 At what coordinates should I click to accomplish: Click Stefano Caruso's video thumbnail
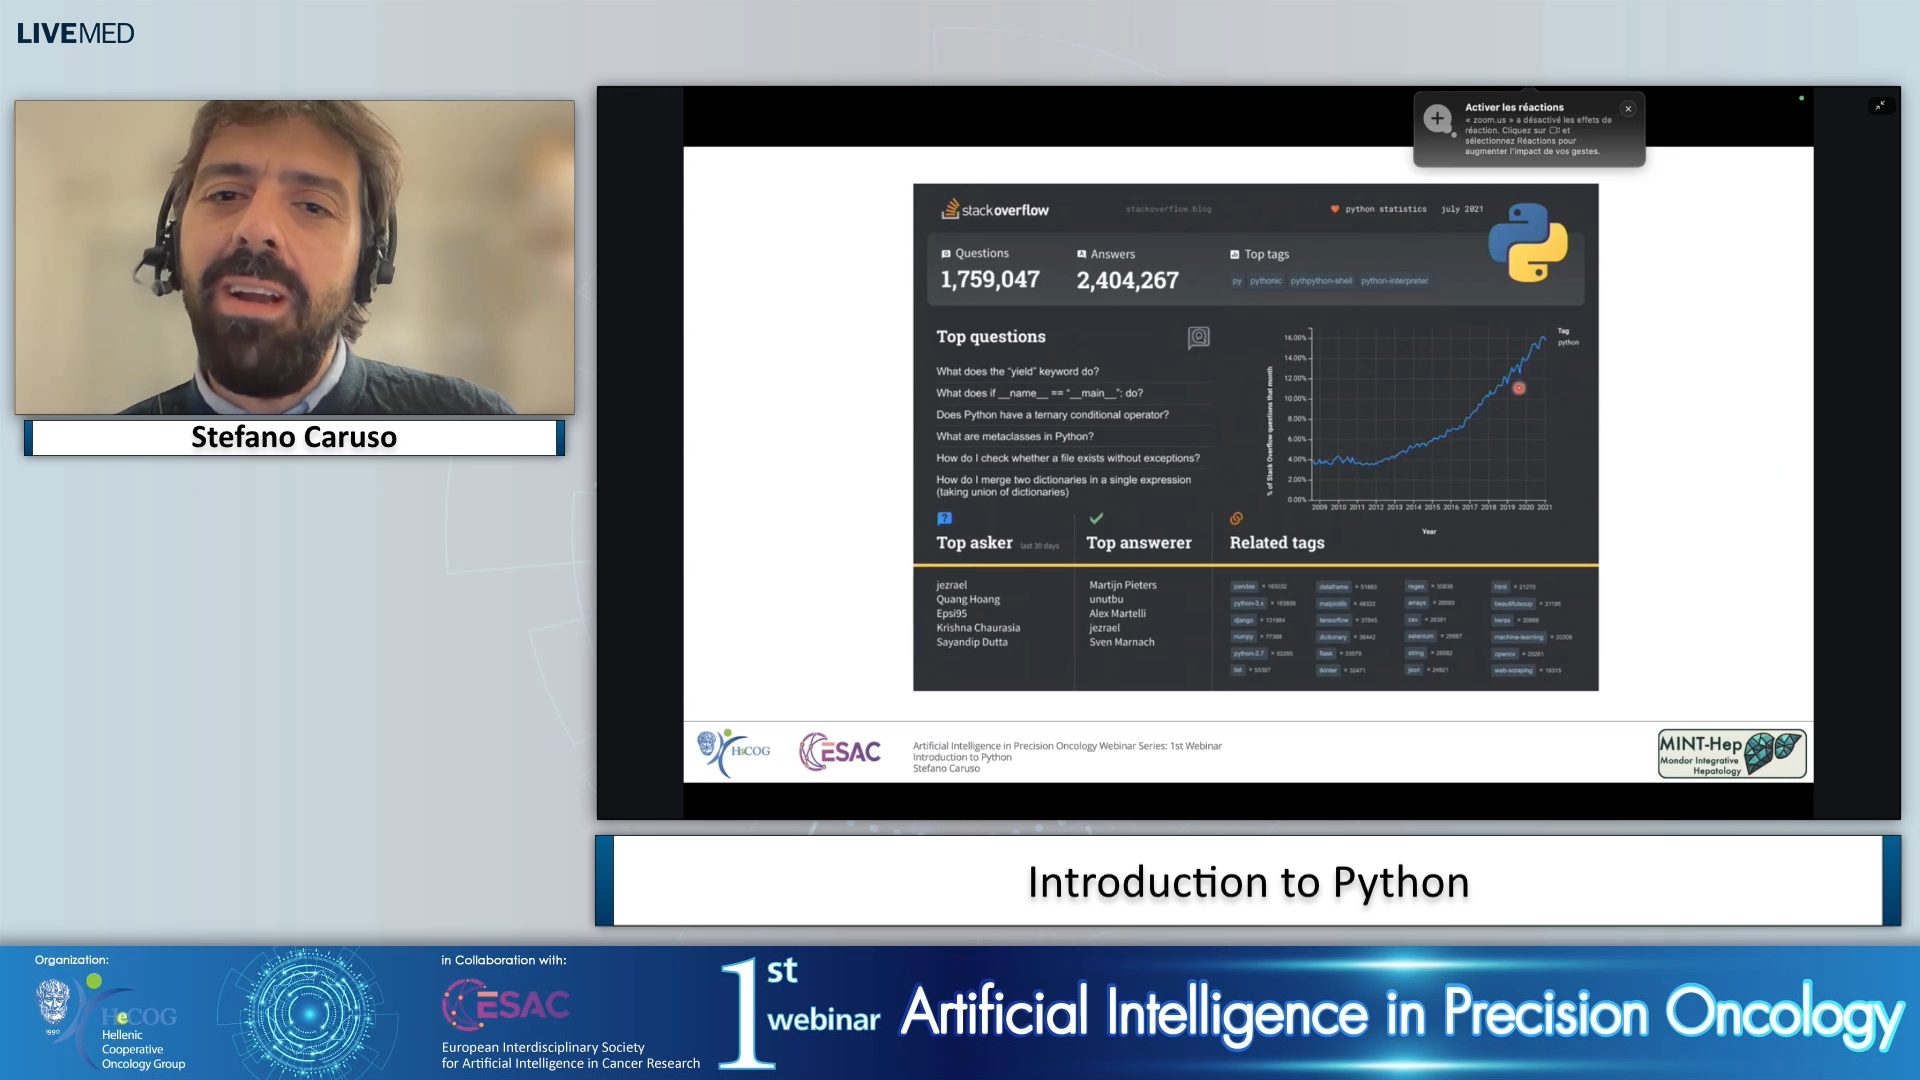tap(294, 257)
